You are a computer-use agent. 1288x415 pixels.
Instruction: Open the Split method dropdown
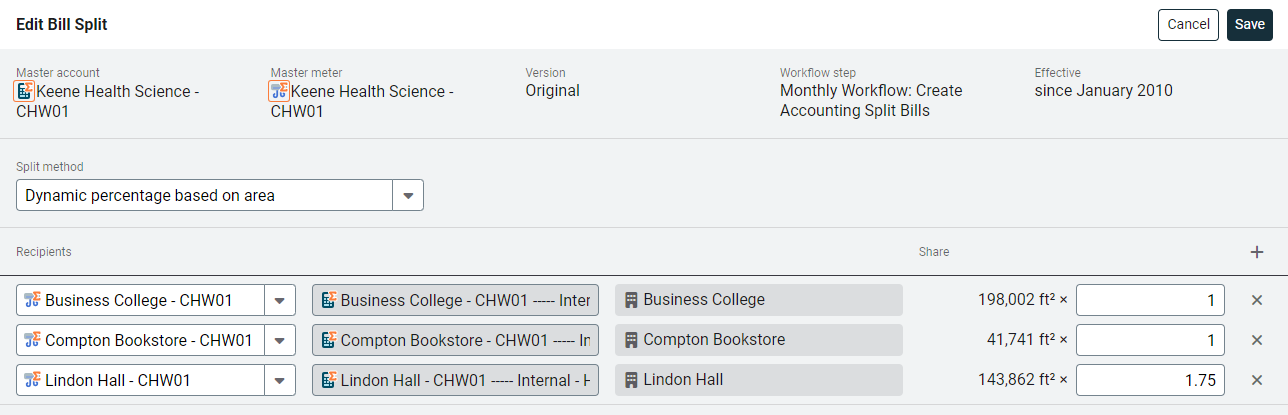tap(408, 196)
